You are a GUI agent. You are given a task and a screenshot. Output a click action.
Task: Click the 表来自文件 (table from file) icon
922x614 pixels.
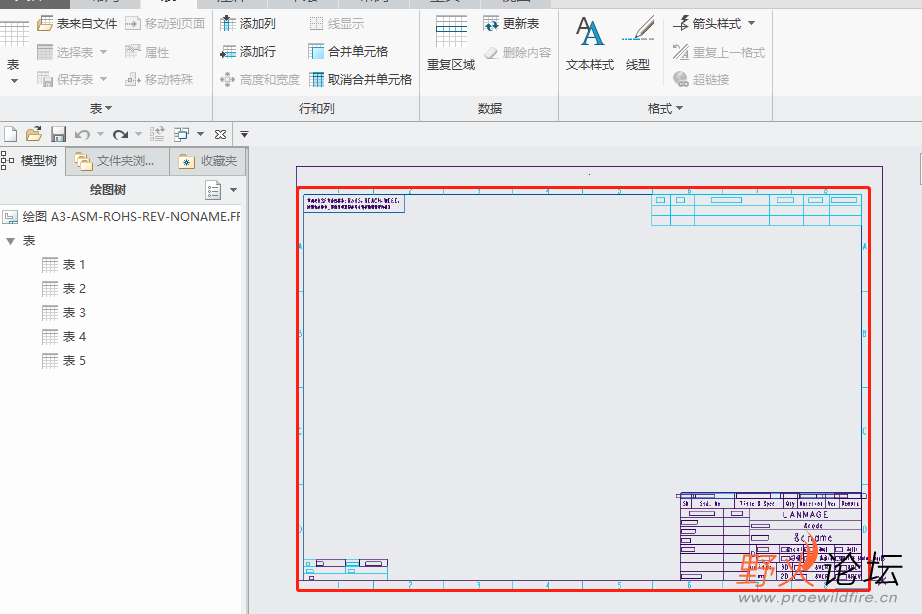pos(45,24)
